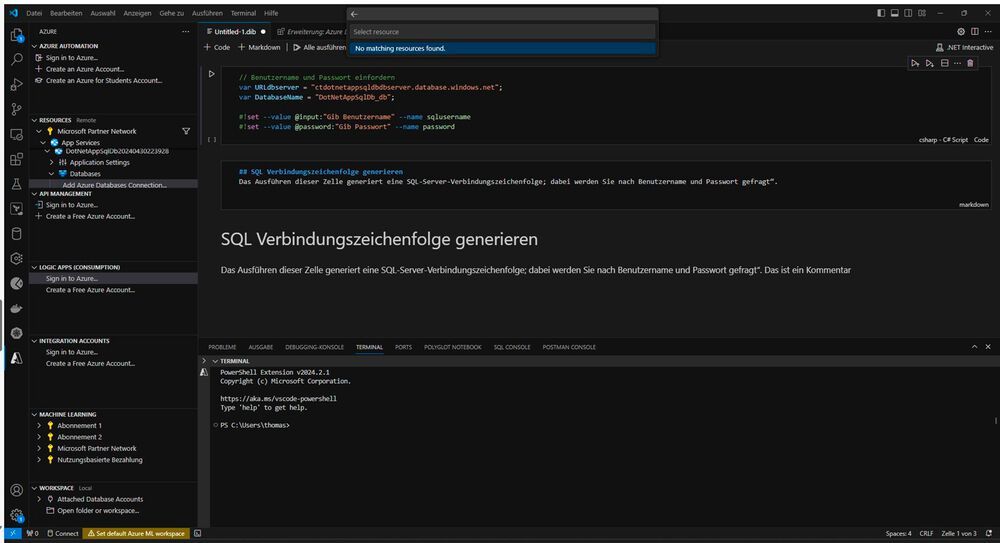Click CRLF line ending in status bar

coord(926,533)
